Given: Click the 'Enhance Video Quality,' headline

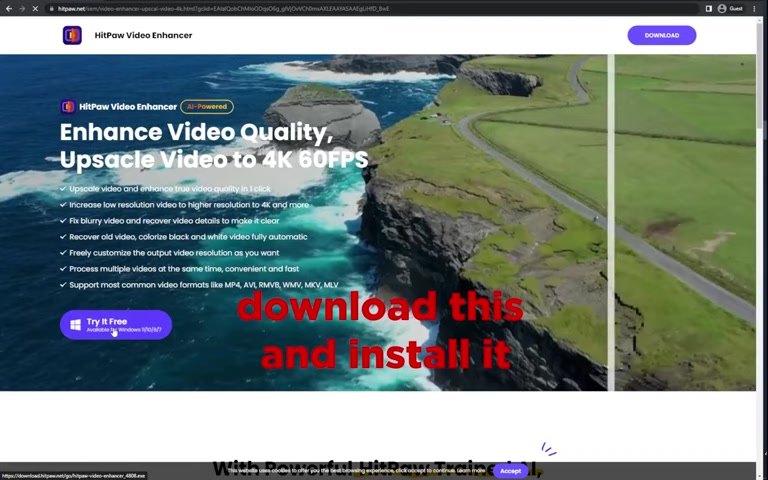Looking at the screenshot, I should pyautogui.click(x=196, y=132).
